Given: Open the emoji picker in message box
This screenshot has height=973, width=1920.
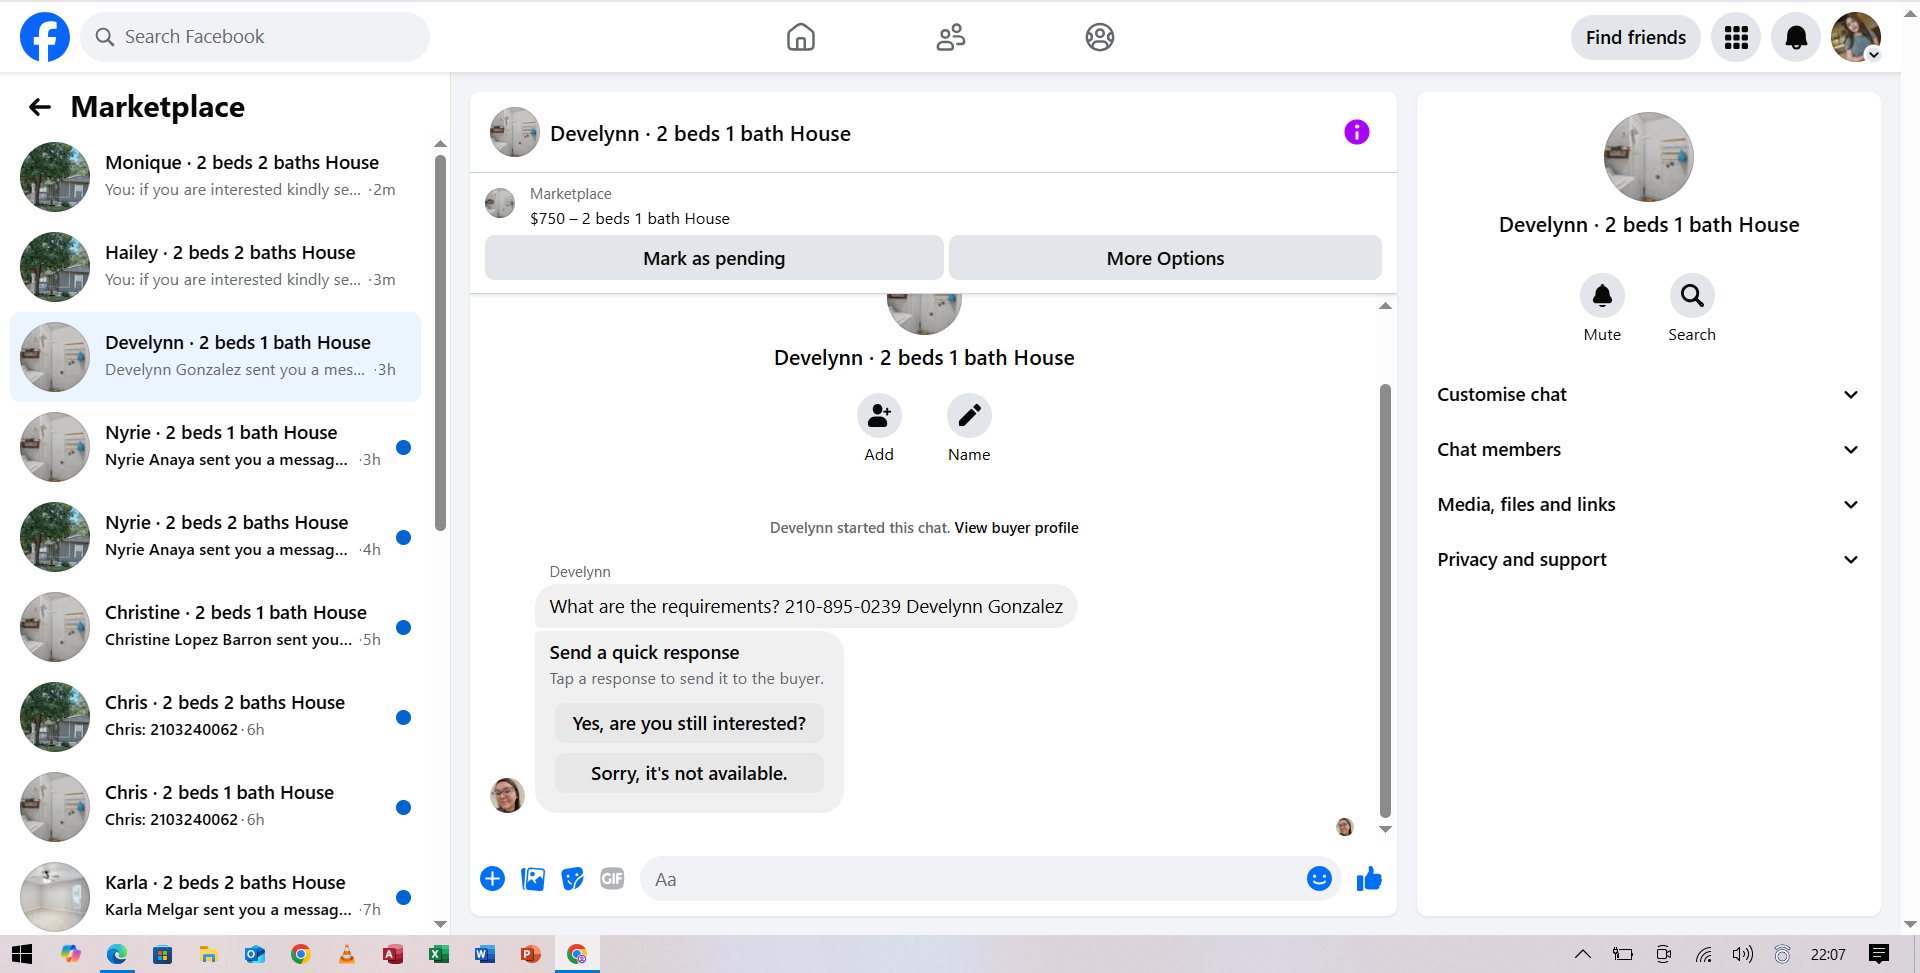Looking at the screenshot, I should (1319, 879).
